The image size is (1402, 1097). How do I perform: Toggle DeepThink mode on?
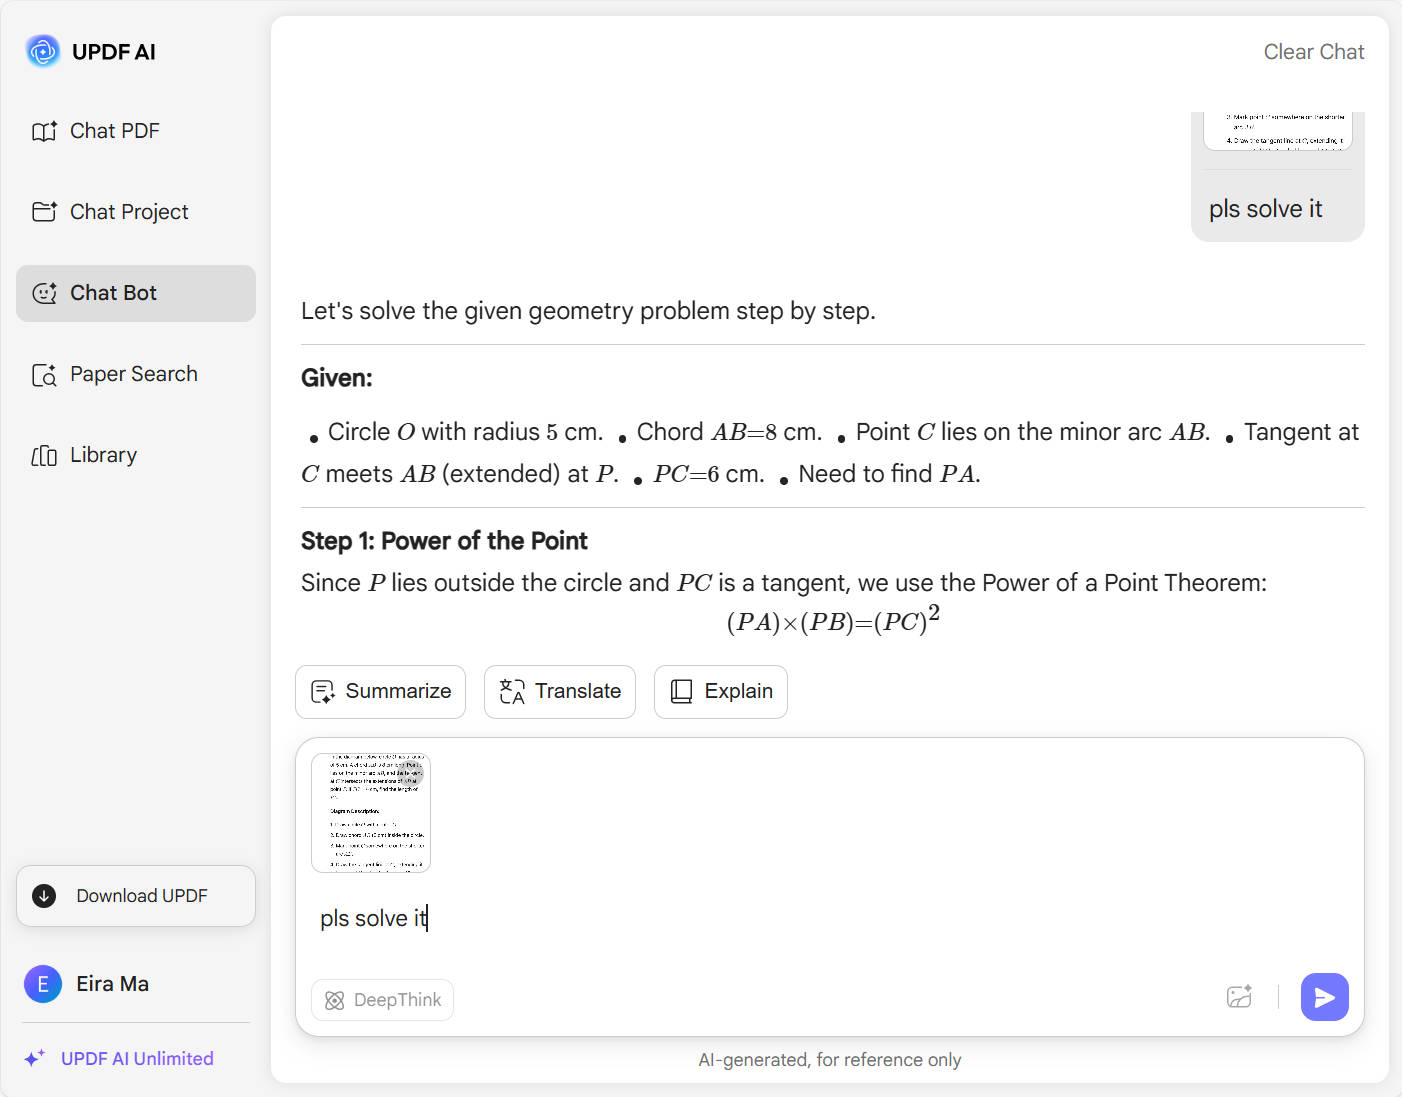point(383,1000)
